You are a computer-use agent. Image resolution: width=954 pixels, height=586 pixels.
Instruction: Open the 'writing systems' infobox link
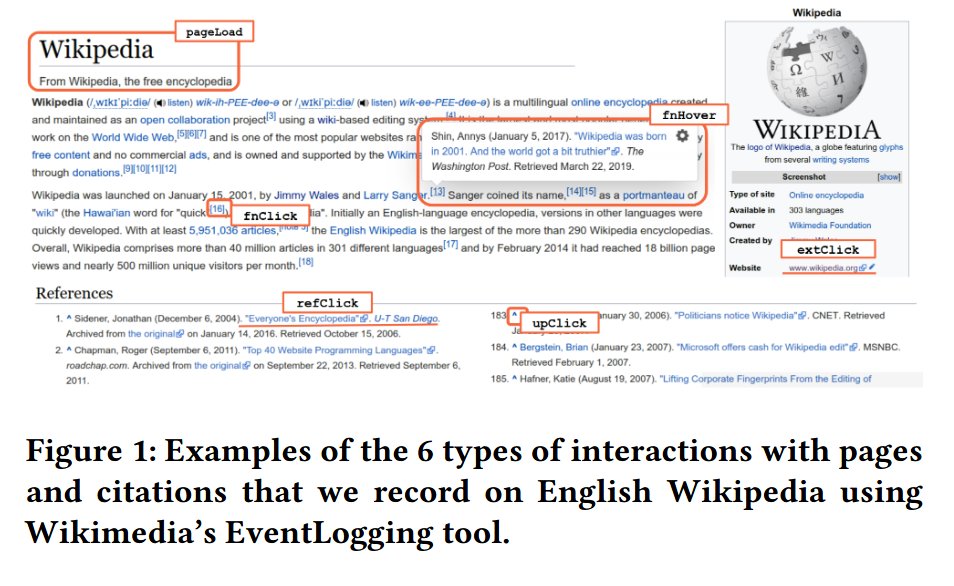(841, 160)
